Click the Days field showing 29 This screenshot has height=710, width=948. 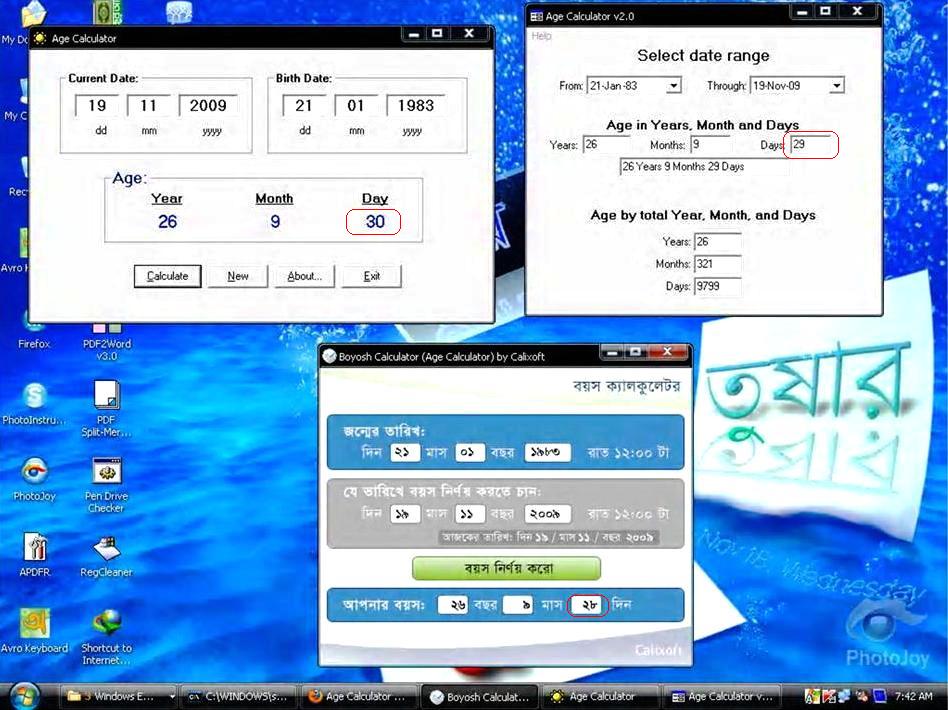(x=811, y=145)
